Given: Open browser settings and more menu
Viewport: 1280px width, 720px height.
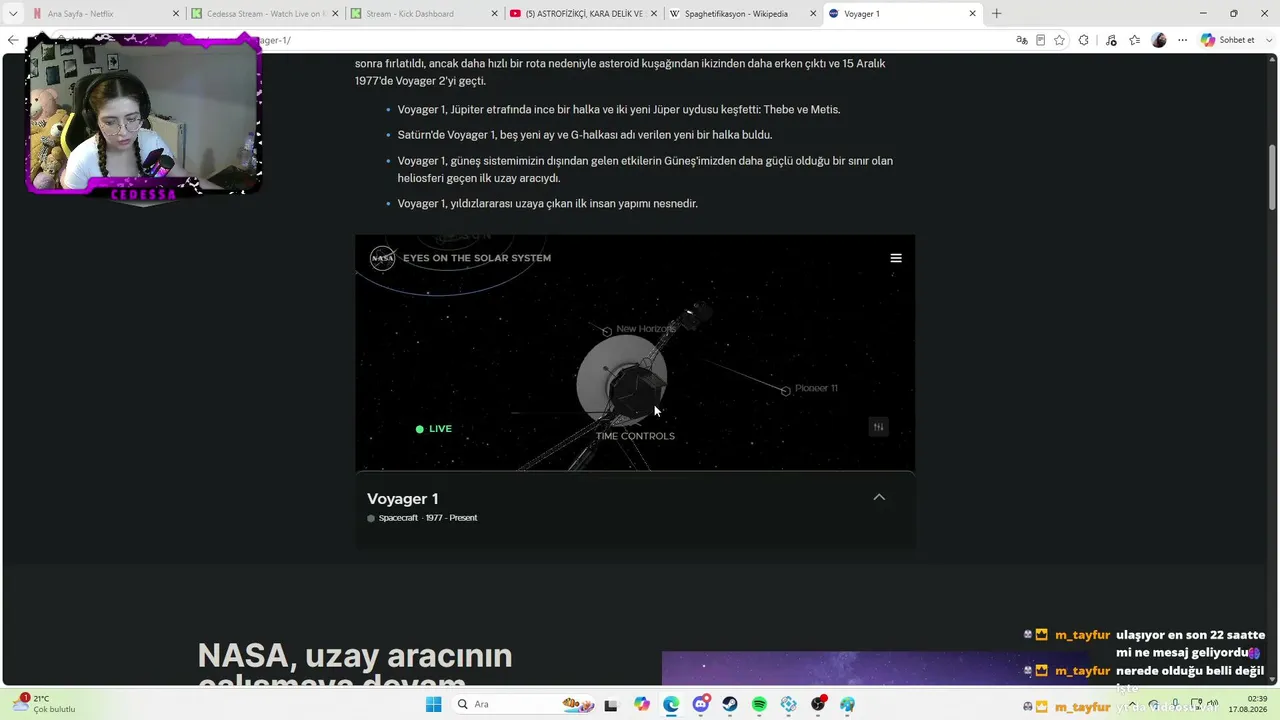Looking at the screenshot, I should click(1182, 40).
